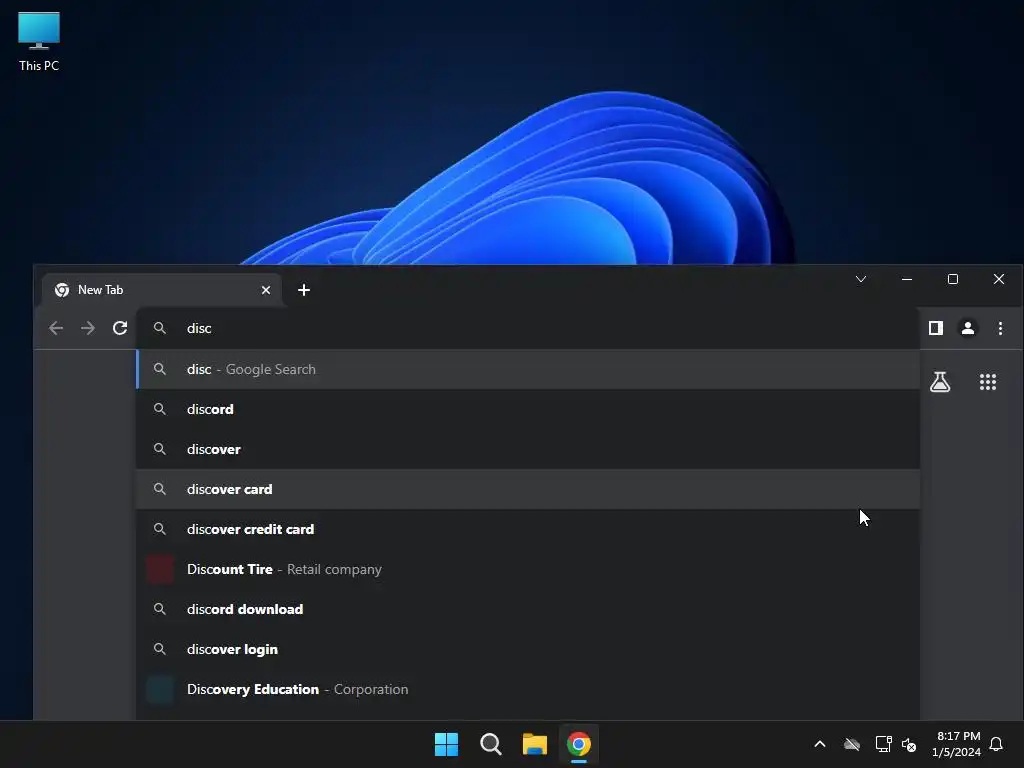
Task: Choose discord download suggestion
Action: [x=528, y=609]
